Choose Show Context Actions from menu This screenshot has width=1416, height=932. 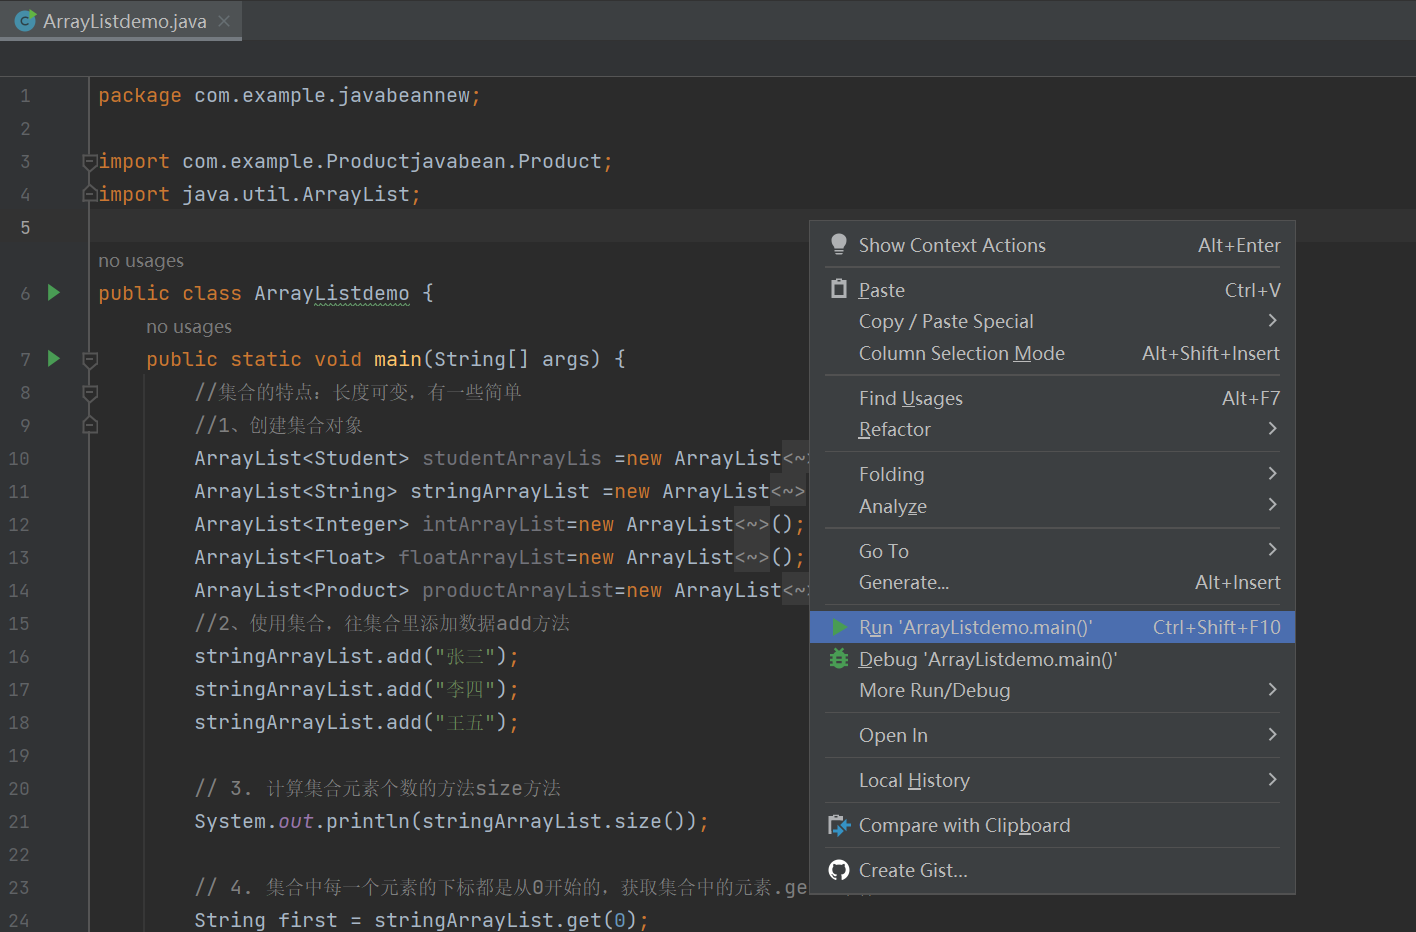(x=1052, y=245)
